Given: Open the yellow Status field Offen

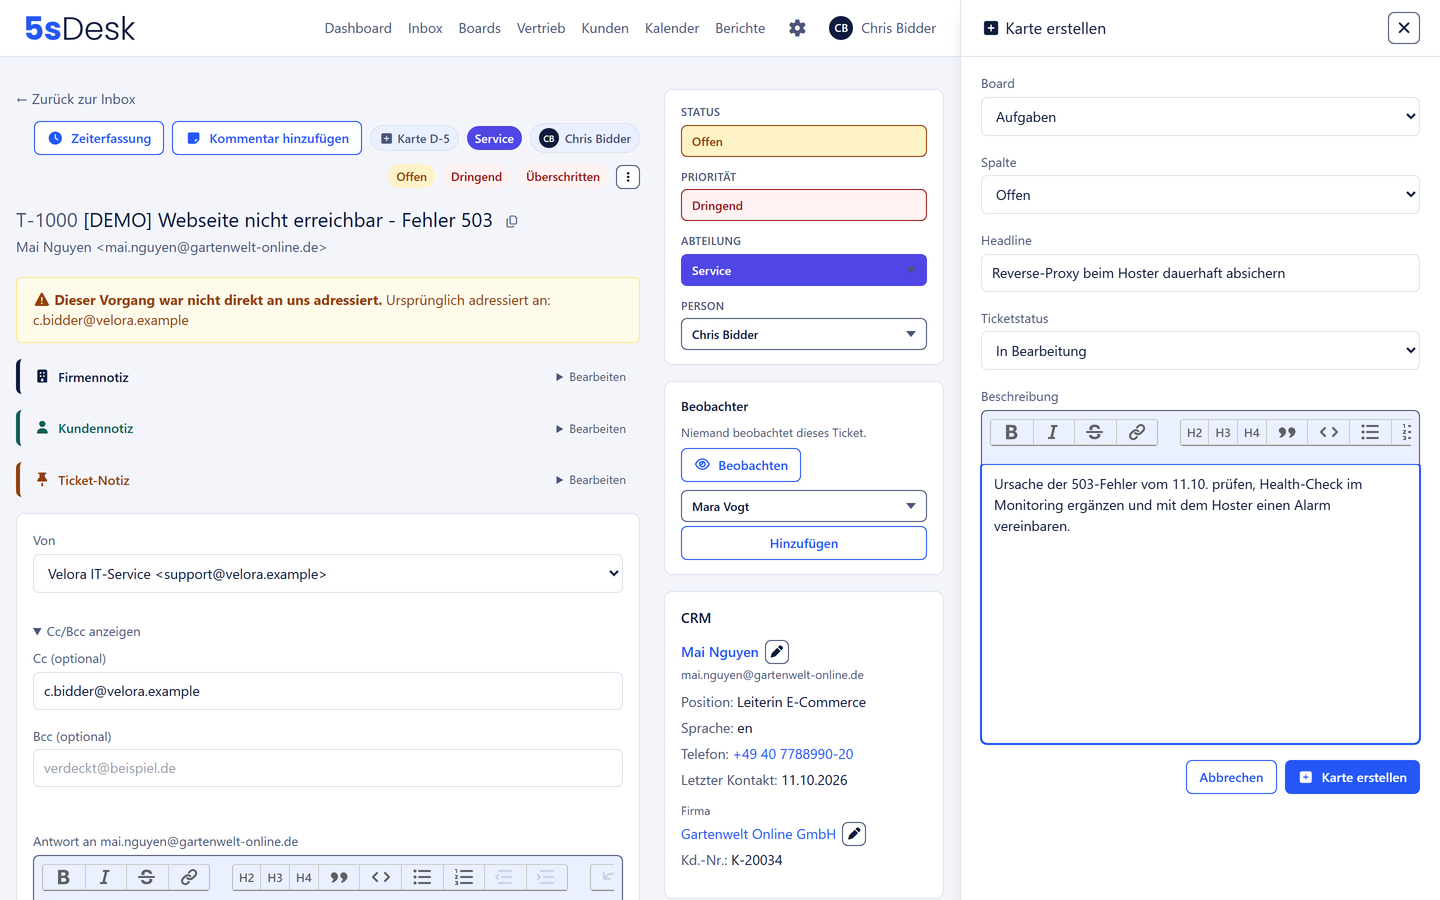Looking at the screenshot, I should (x=804, y=141).
